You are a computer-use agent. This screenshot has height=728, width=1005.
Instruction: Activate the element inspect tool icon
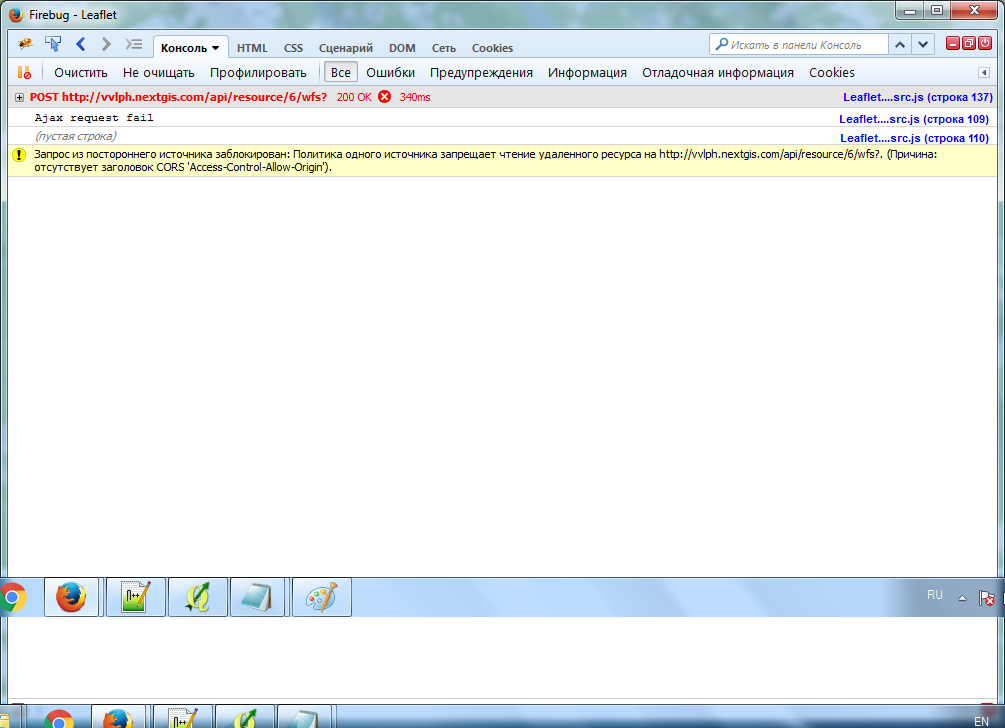[x=53, y=44]
